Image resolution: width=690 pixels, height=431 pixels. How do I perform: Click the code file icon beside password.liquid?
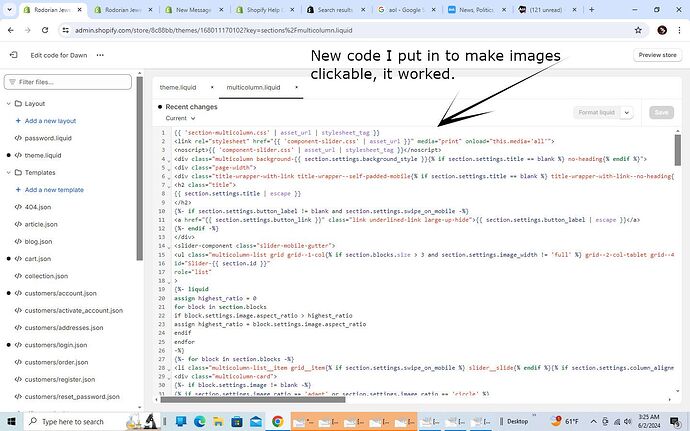point(18,138)
